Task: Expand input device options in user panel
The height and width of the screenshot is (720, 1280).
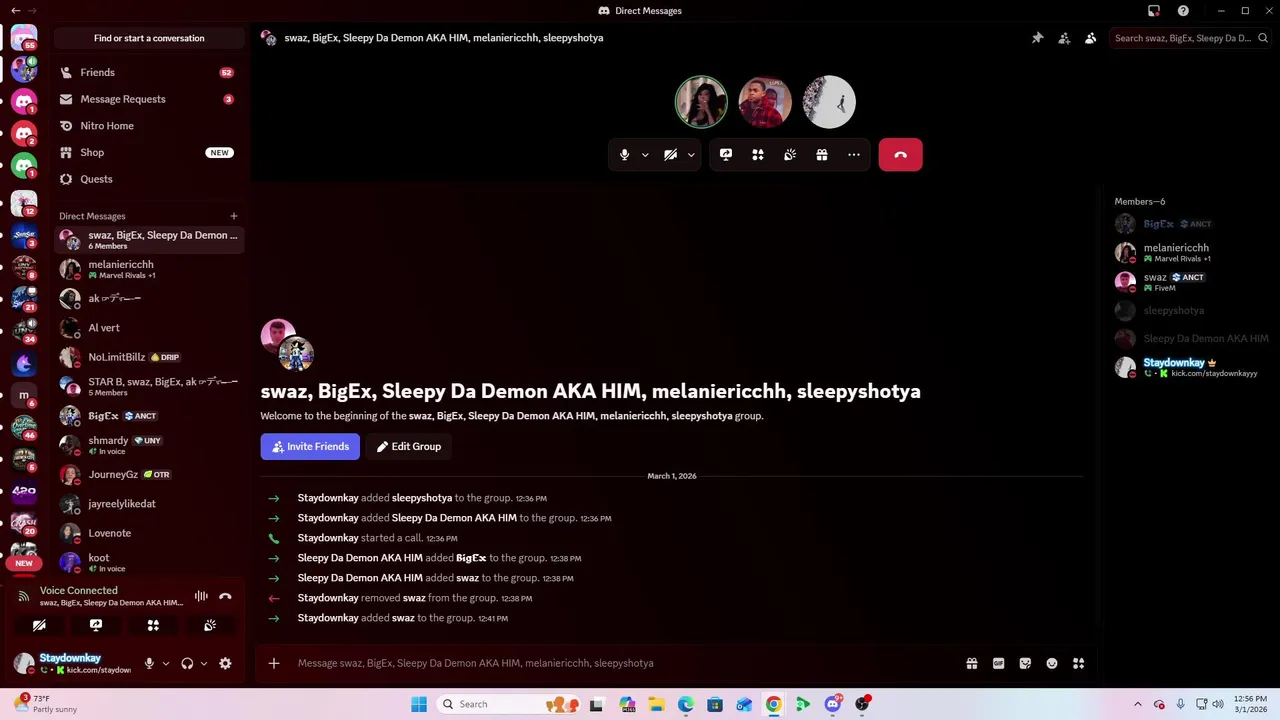Action: [165, 663]
